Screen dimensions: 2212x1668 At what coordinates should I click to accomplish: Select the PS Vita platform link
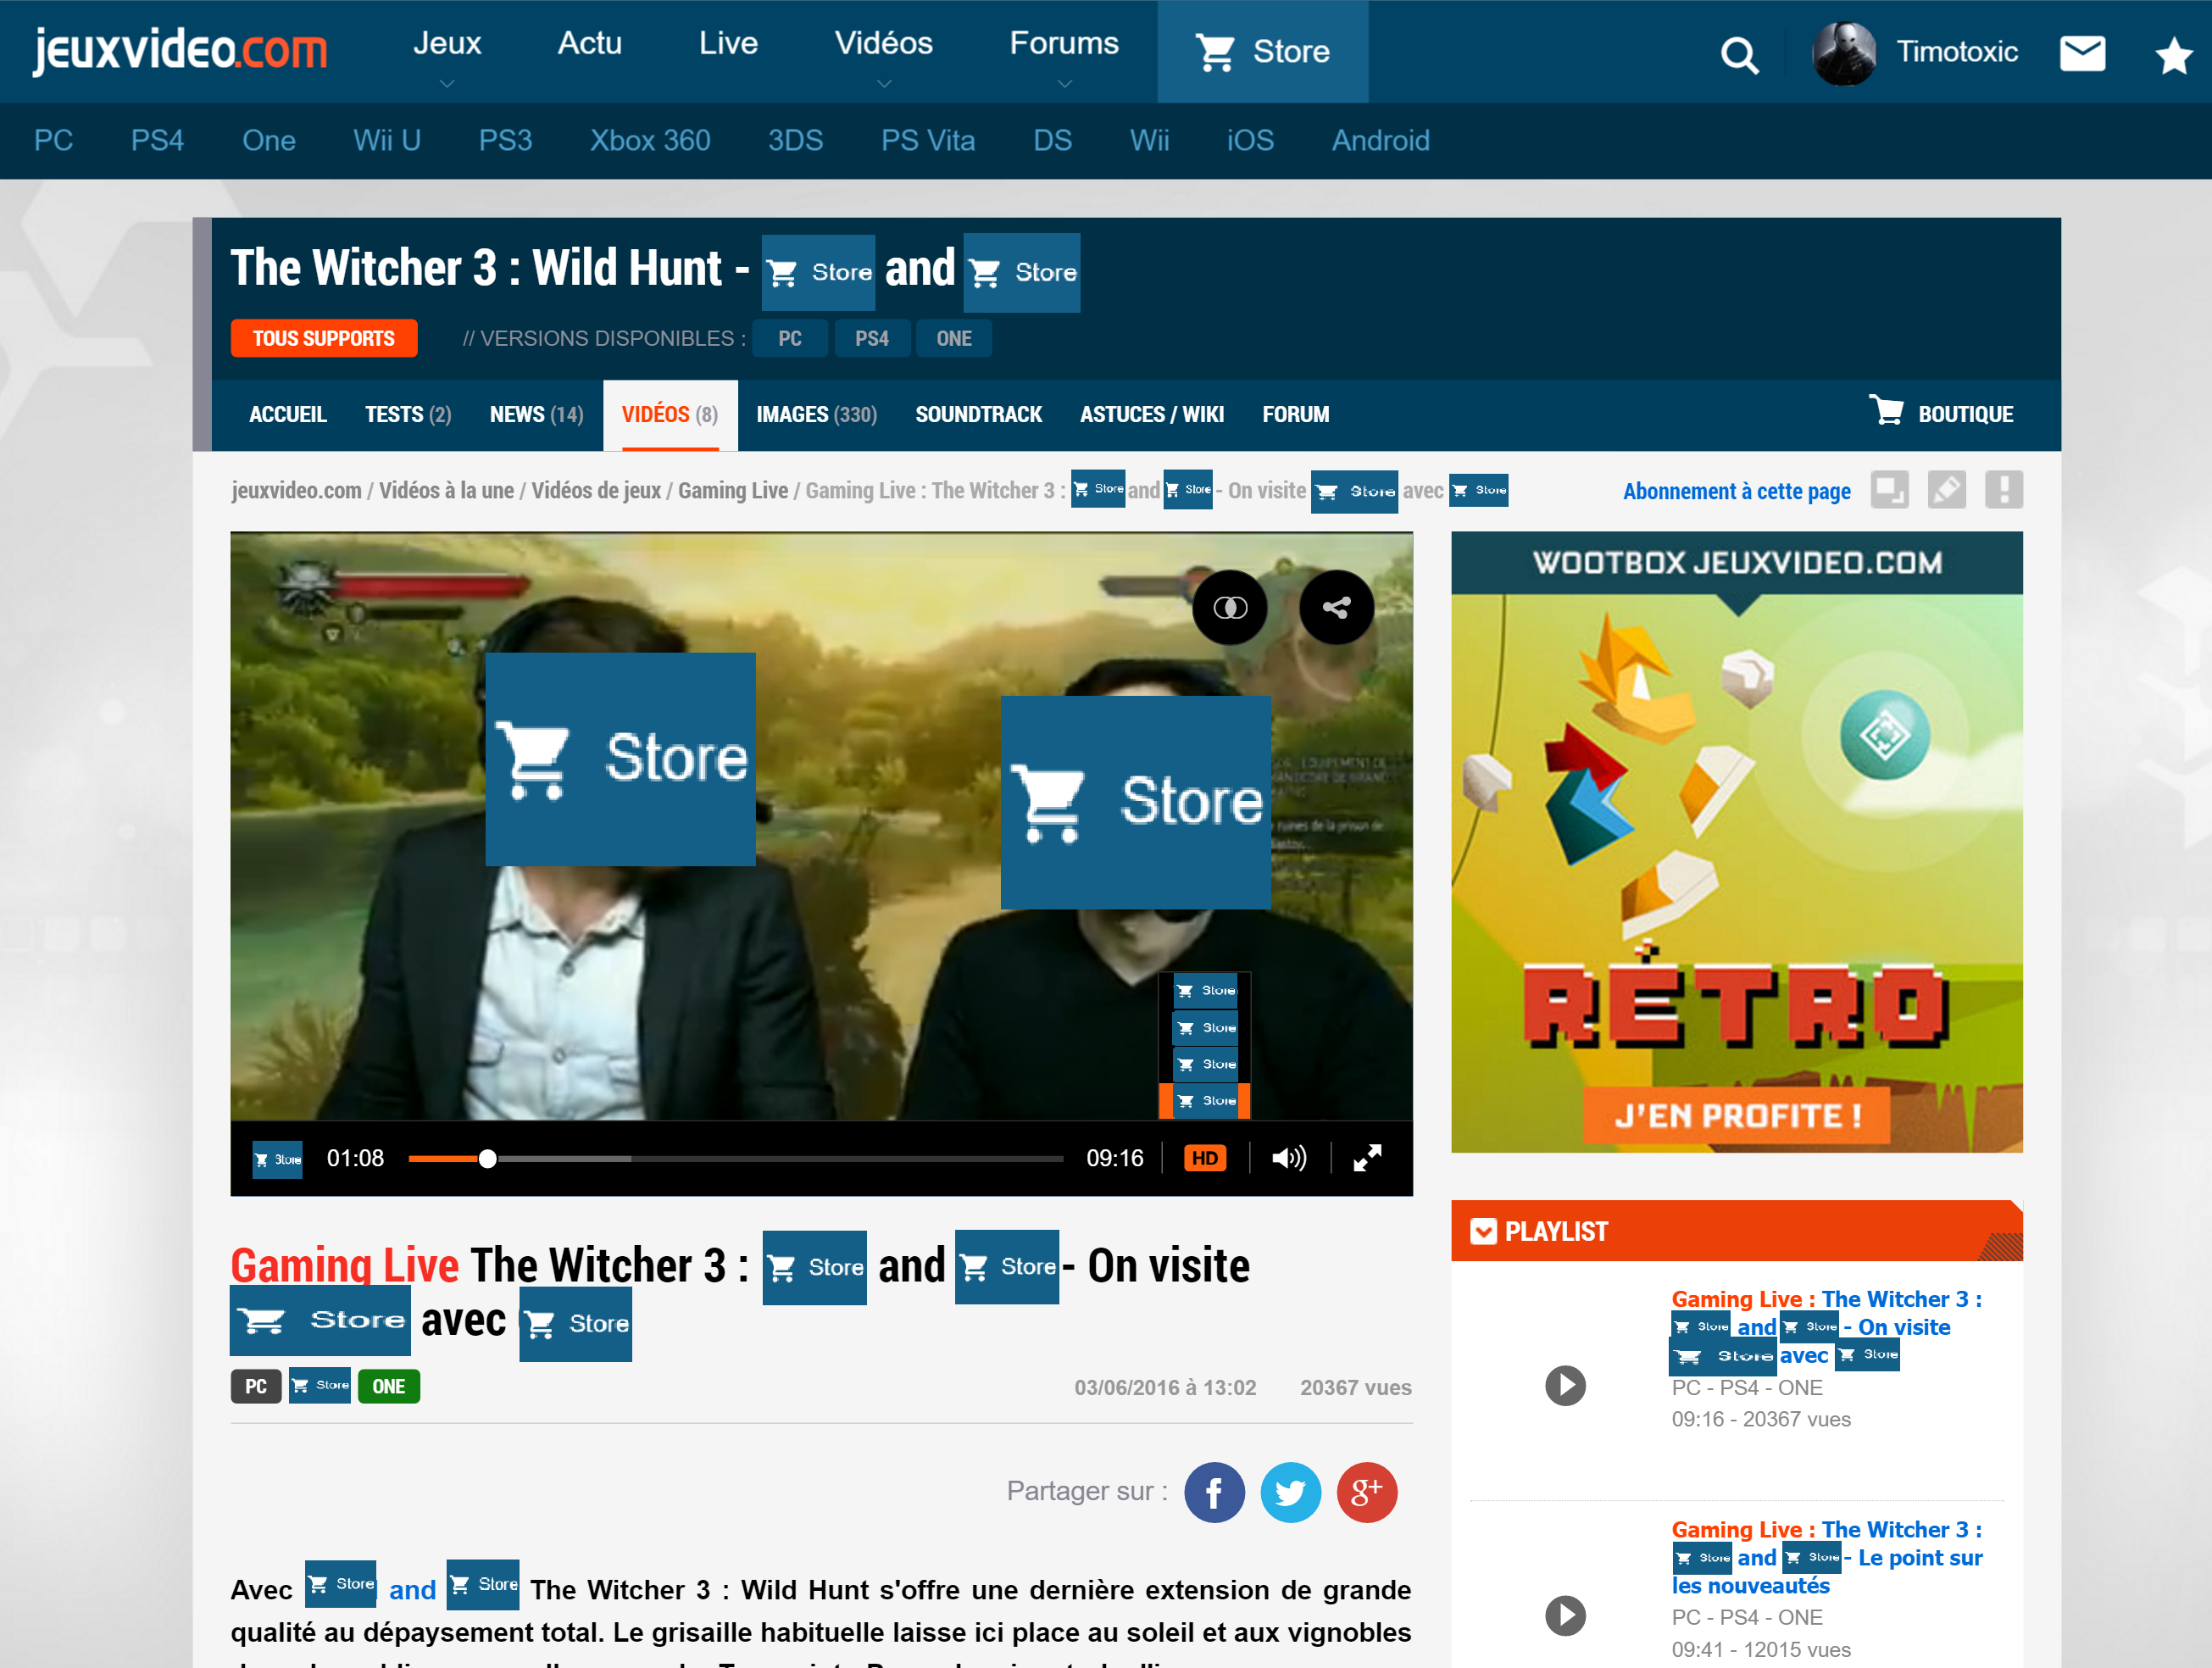[x=927, y=140]
